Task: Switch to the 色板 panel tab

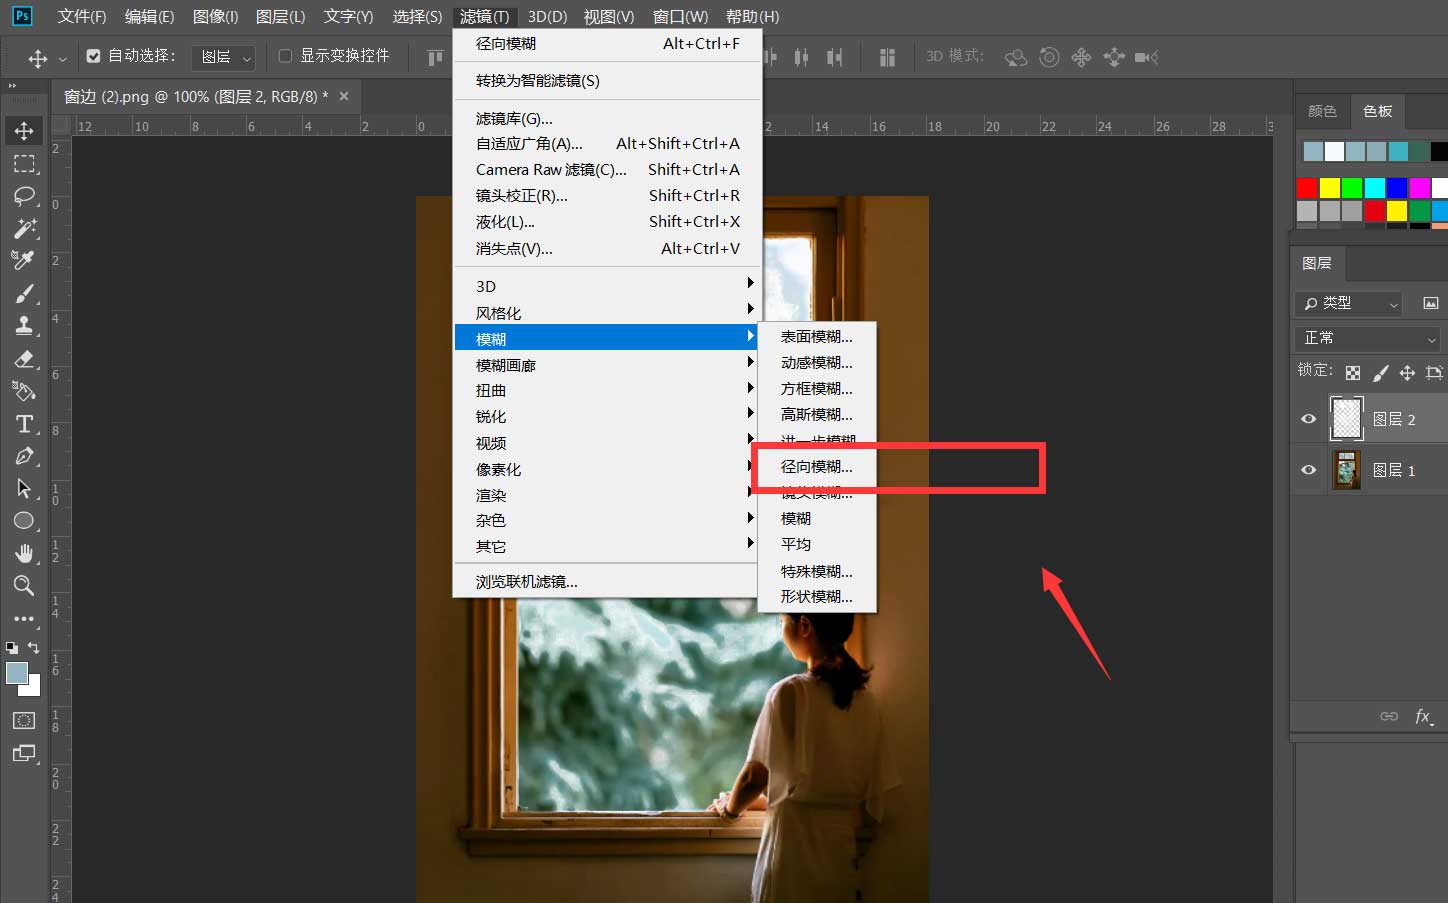Action: [1377, 111]
